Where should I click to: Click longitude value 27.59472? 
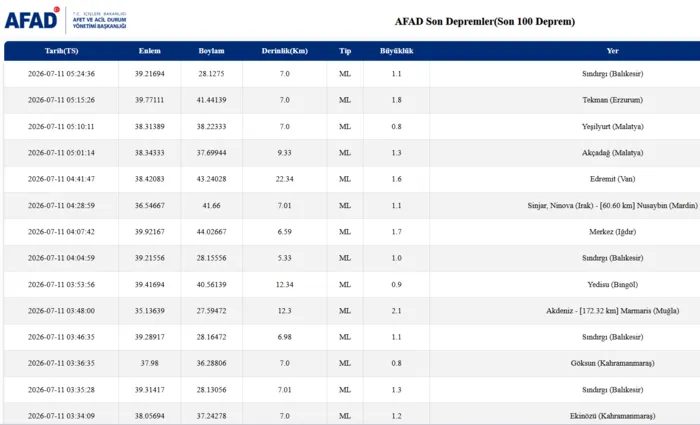211,311
